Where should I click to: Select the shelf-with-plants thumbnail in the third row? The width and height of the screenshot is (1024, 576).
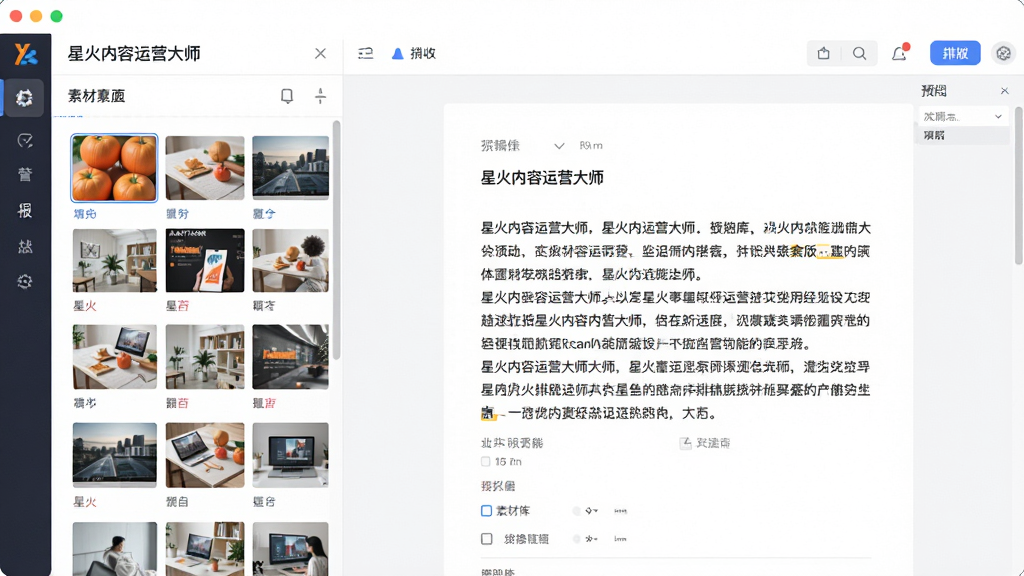[x=205, y=357]
